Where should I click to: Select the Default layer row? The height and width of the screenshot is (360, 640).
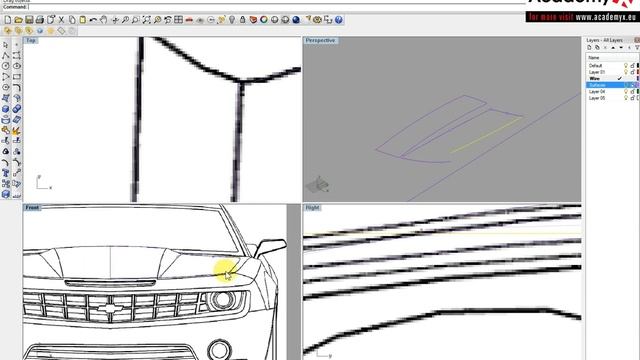[612, 65]
